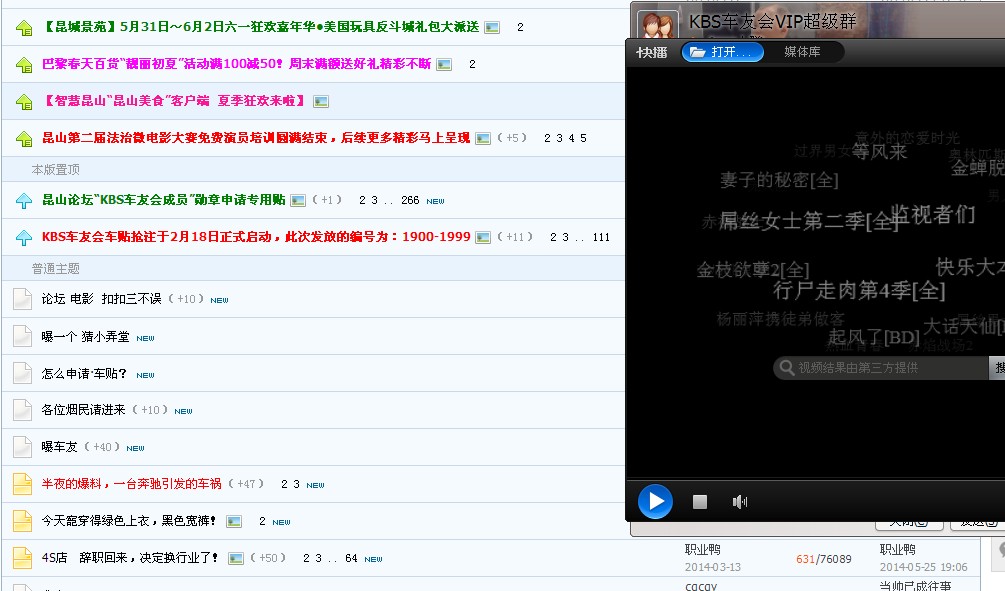1005x591 pixels.
Task: Open thread 论坛 电影 扣扣三不误
Action: [x=101, y=299]
